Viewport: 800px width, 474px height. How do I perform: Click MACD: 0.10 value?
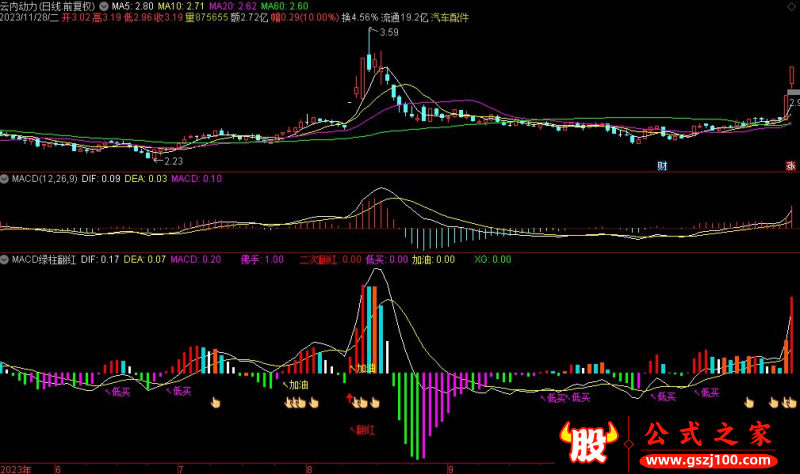click(x=196, y=179)
